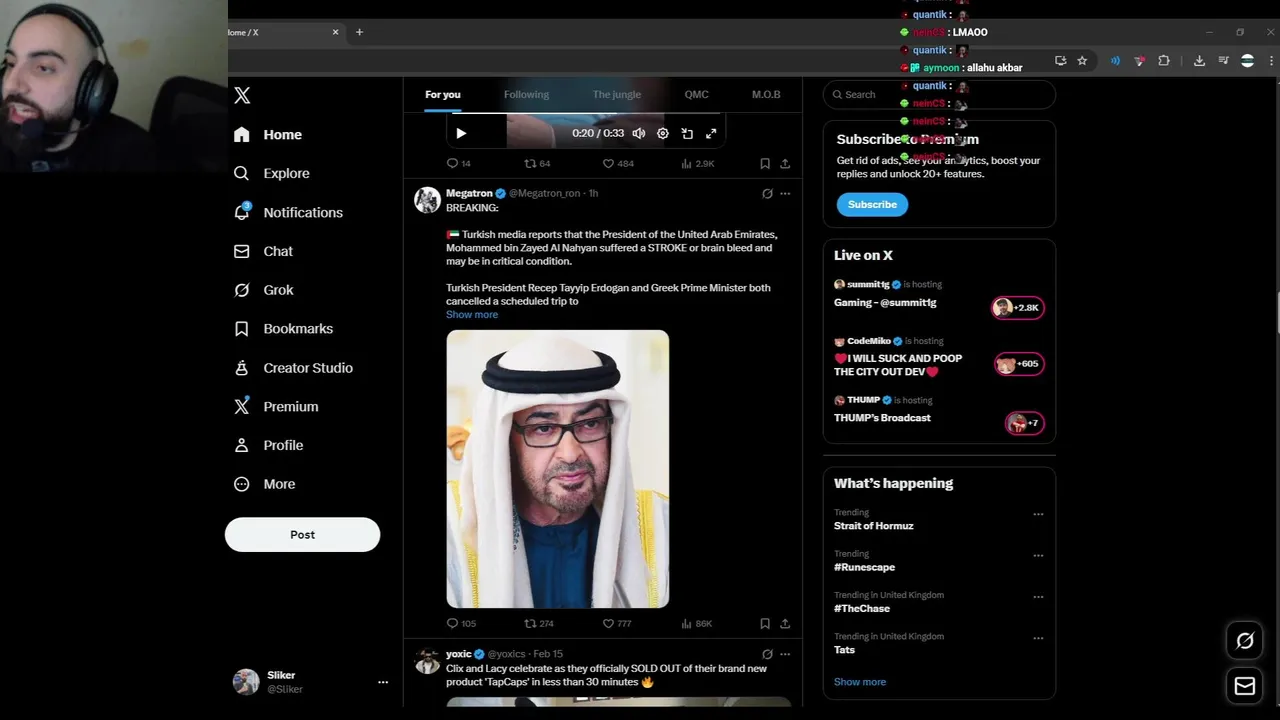Open Premium in the sidebar
The image size is (1280, 720).
(276, 406)
